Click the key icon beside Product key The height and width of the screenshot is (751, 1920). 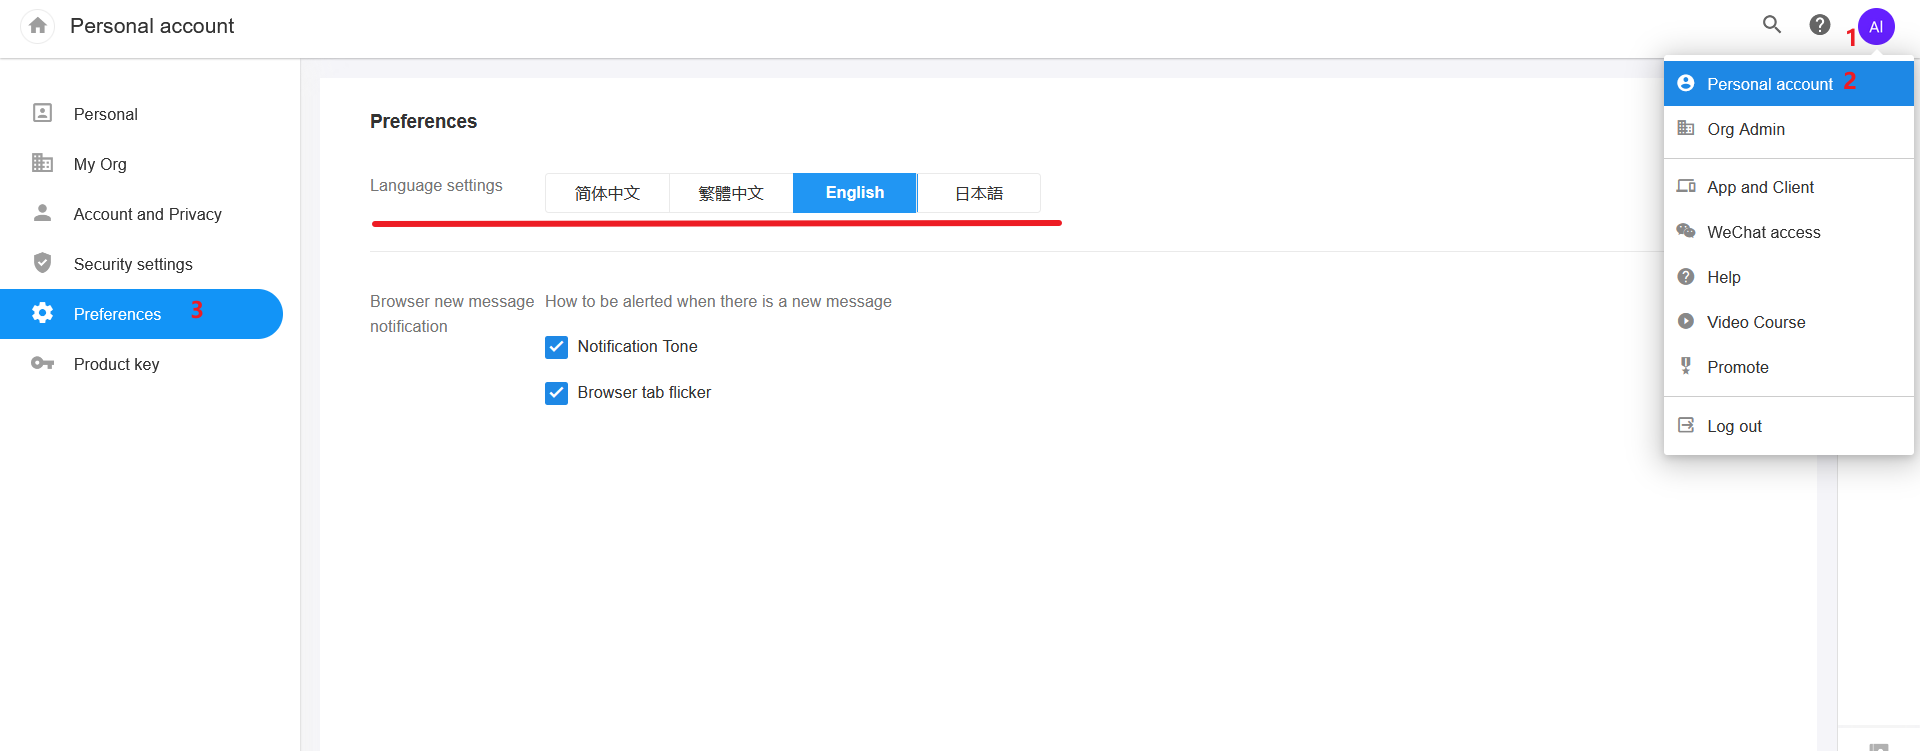point(42,363)
